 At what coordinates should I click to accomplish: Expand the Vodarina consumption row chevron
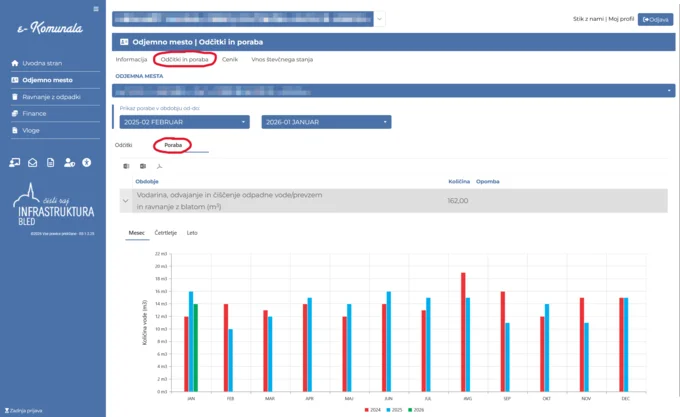pyautogui.click(x=124, y=200)
